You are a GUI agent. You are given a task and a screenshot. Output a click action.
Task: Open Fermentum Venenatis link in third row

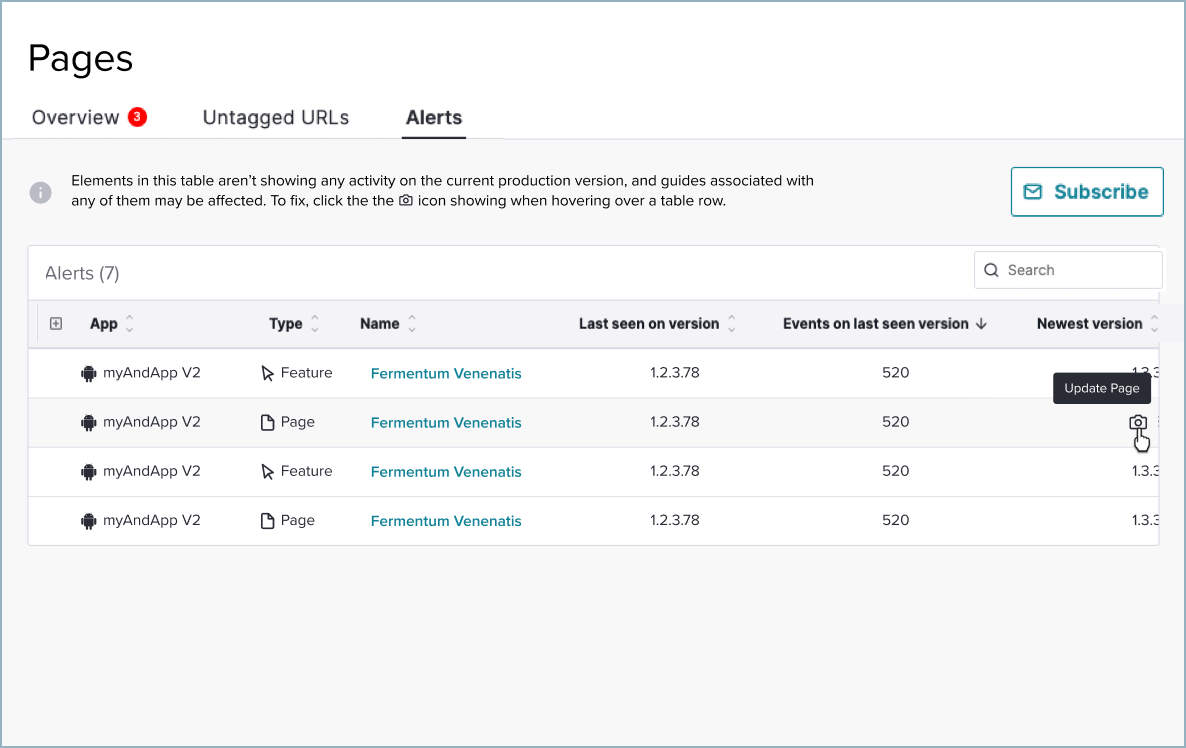(446, 471)
